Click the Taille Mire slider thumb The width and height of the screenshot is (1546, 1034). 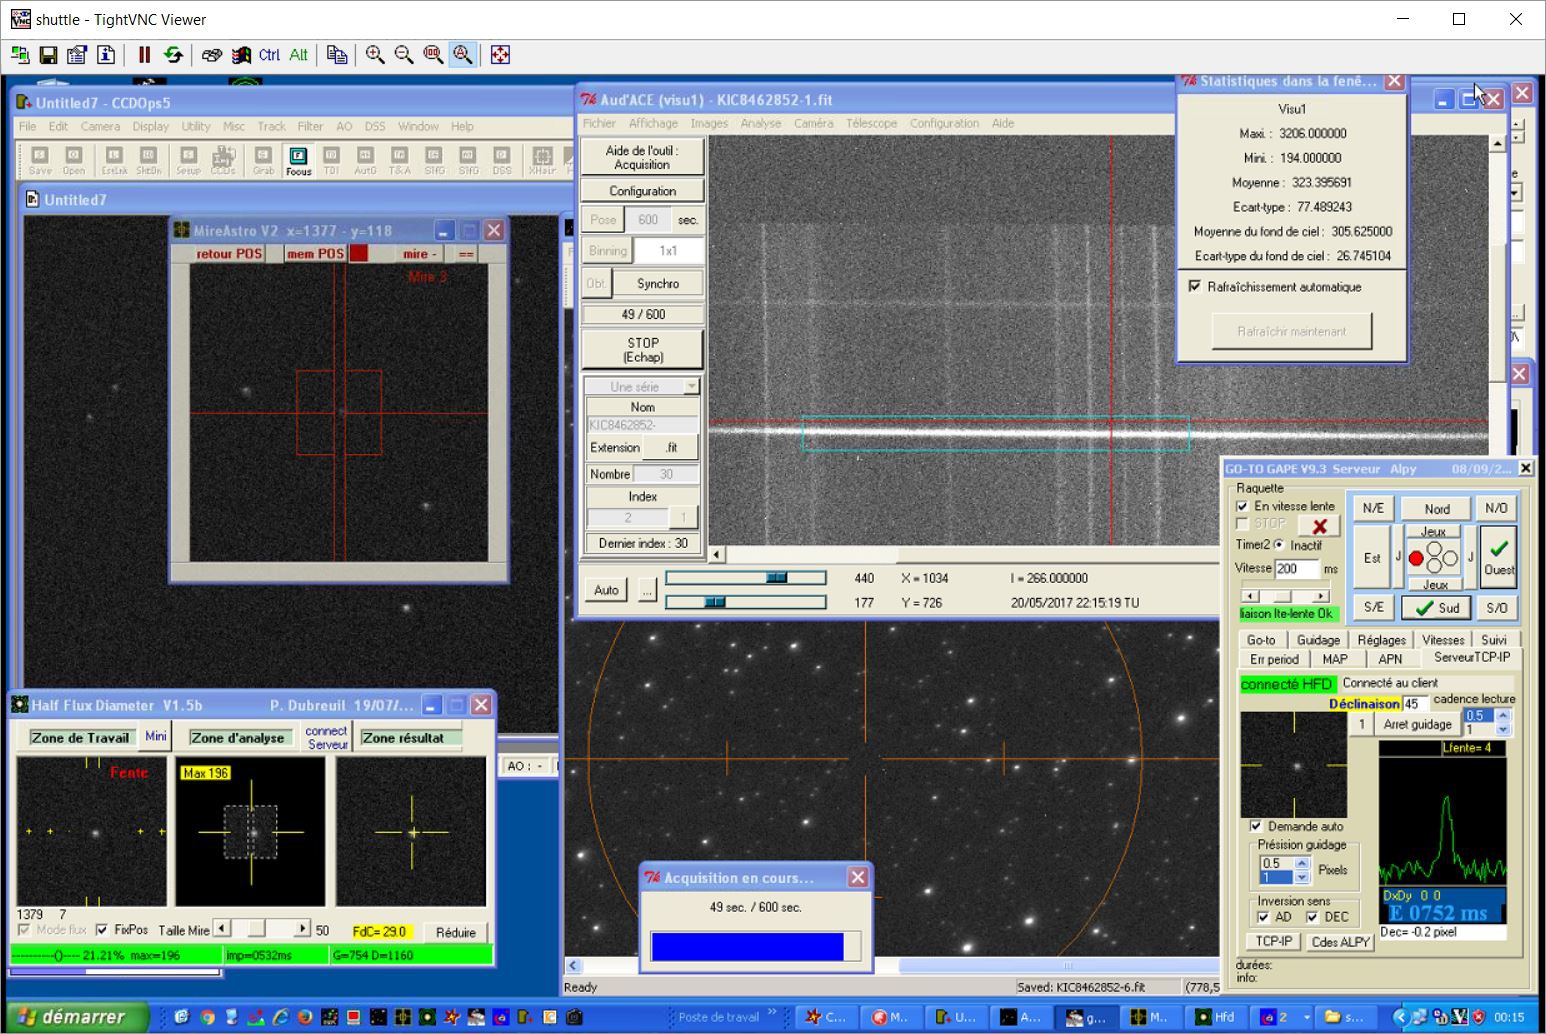pos(257,929)
